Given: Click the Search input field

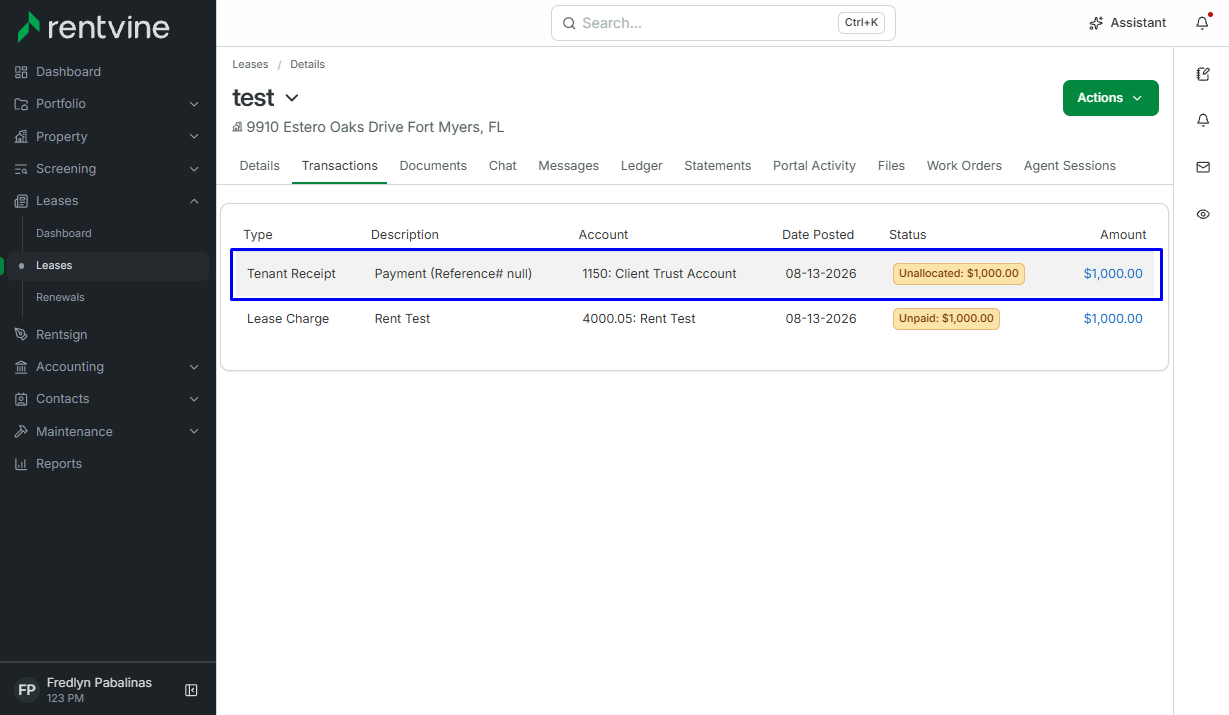Looking at the screenshot, I should (723, 23).
